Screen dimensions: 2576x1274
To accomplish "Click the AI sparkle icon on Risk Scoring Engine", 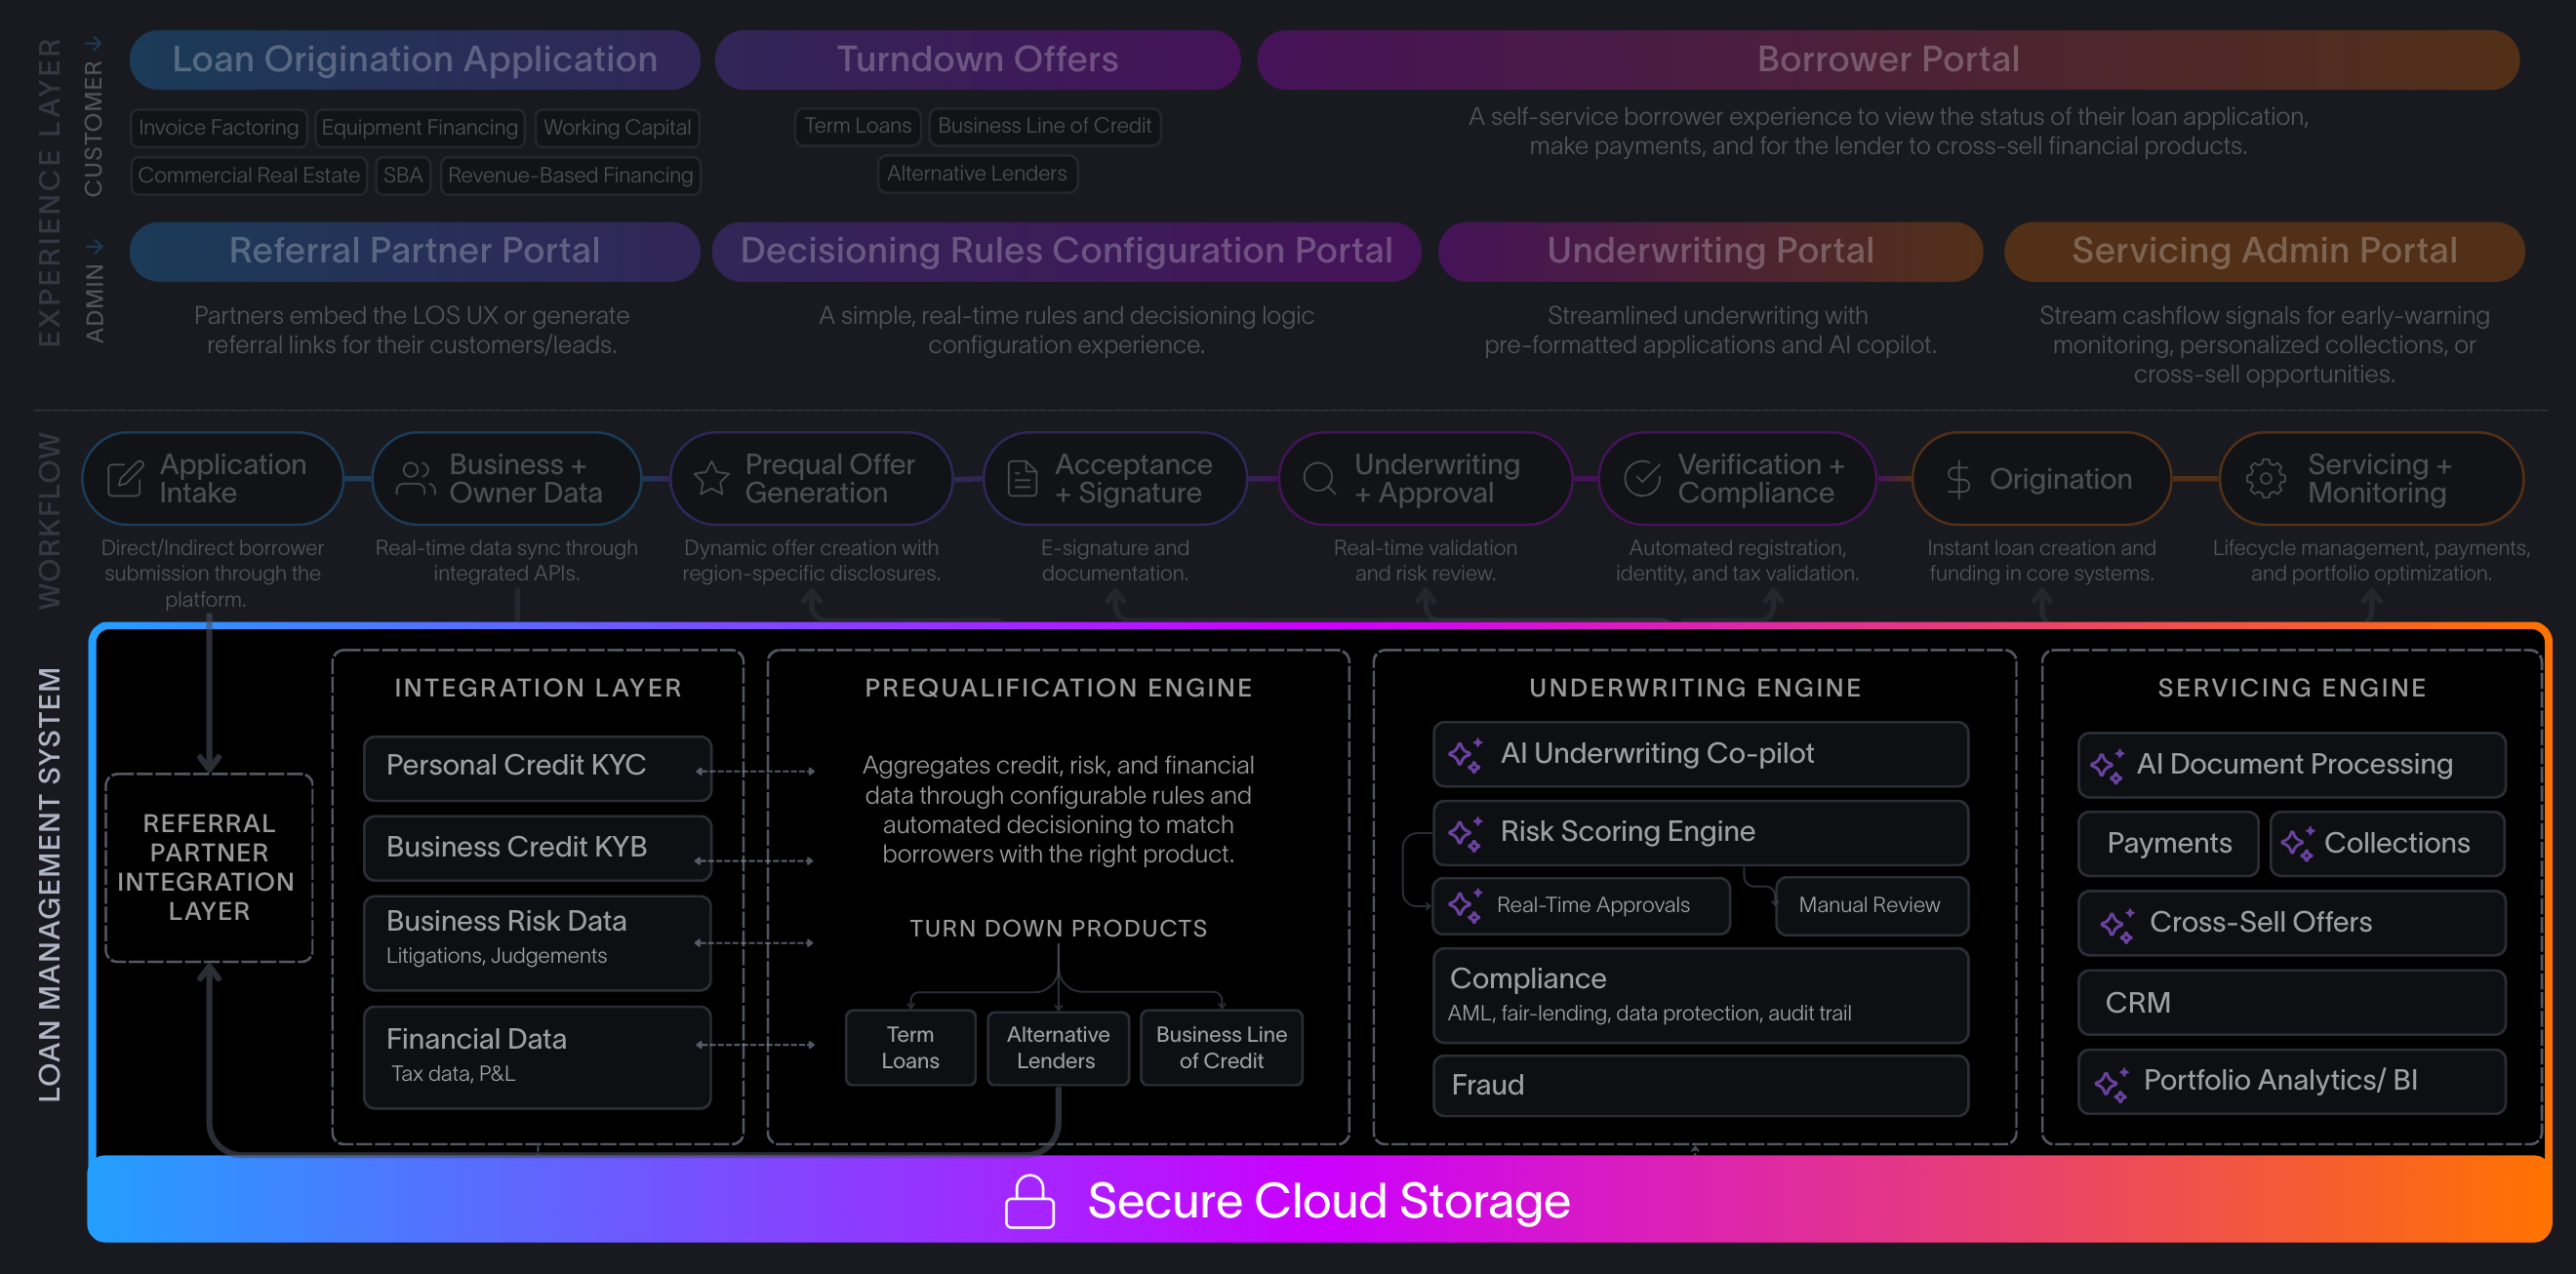I will point(1466,833).
